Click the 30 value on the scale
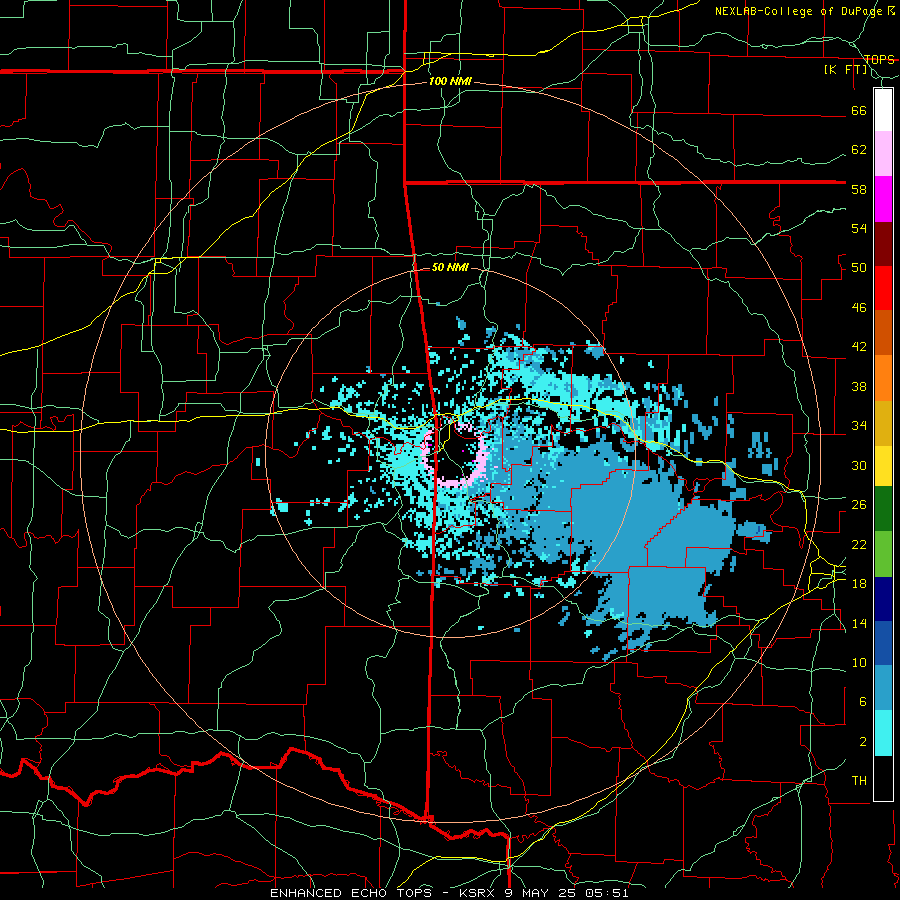 click(859, 465)
